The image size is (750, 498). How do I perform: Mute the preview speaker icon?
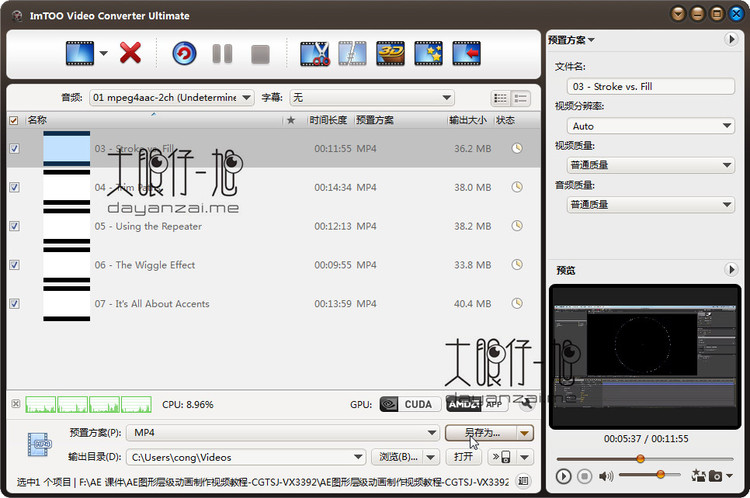point(606,476)
